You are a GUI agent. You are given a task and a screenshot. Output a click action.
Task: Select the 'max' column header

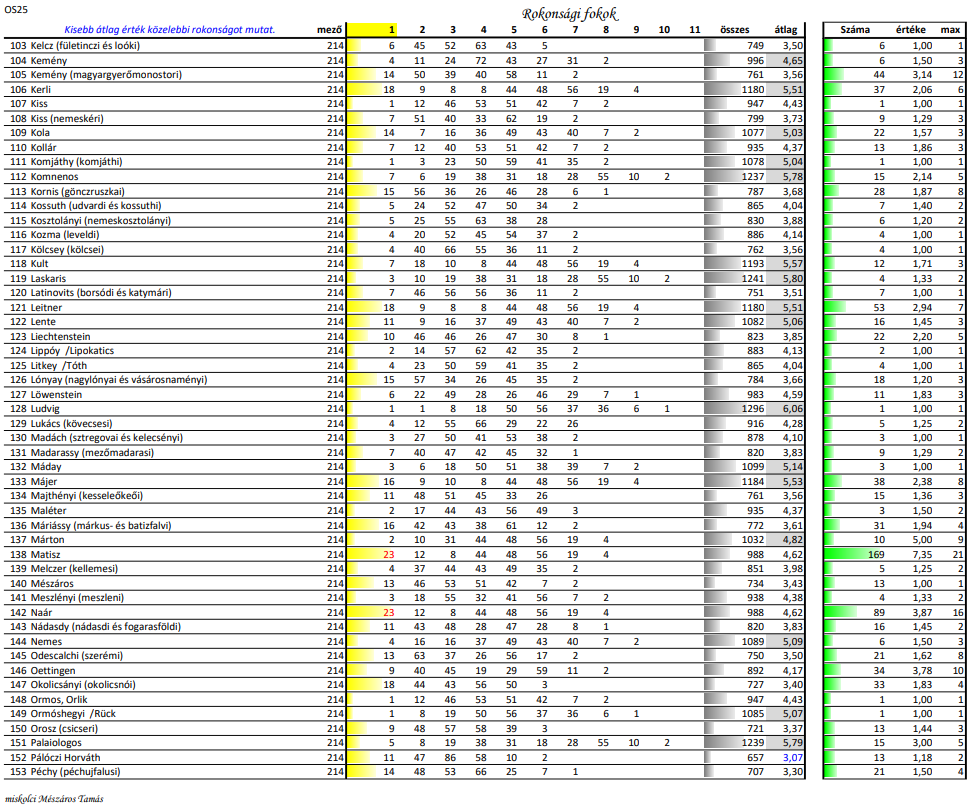tap(953, 30)
